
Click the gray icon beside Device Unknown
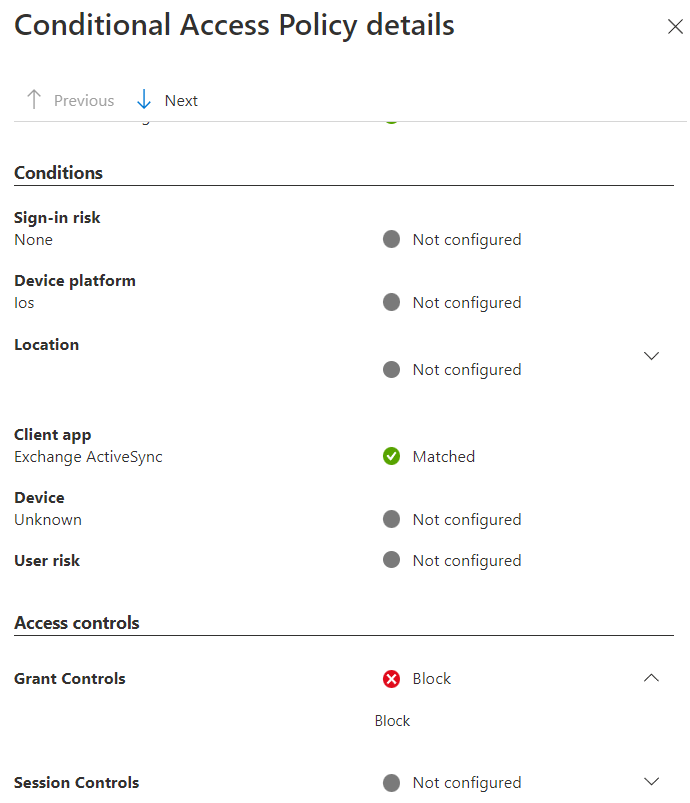tap(391, 519)
